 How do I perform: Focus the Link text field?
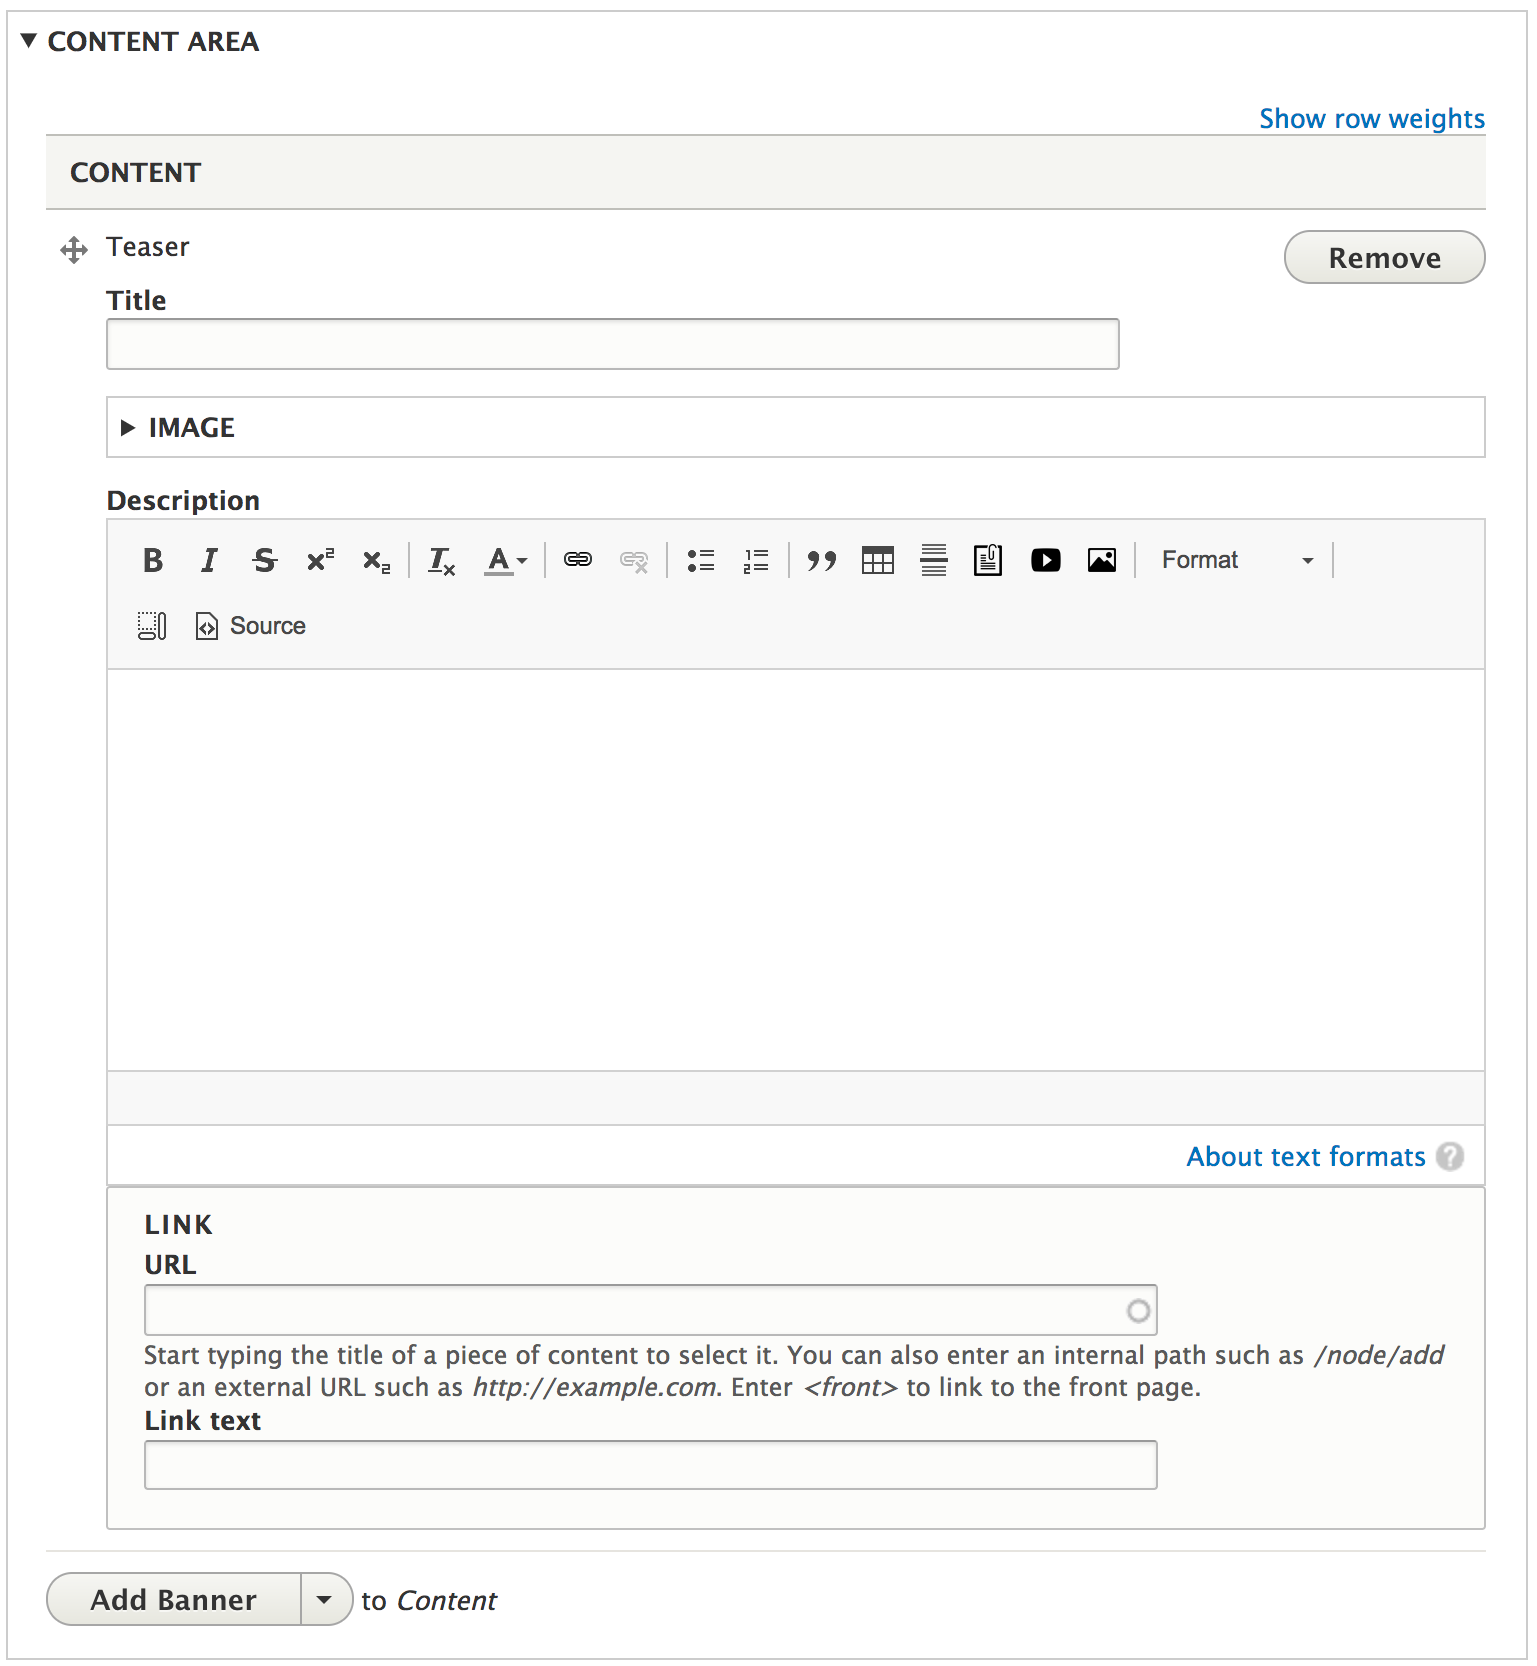(x=651, y=1465)
